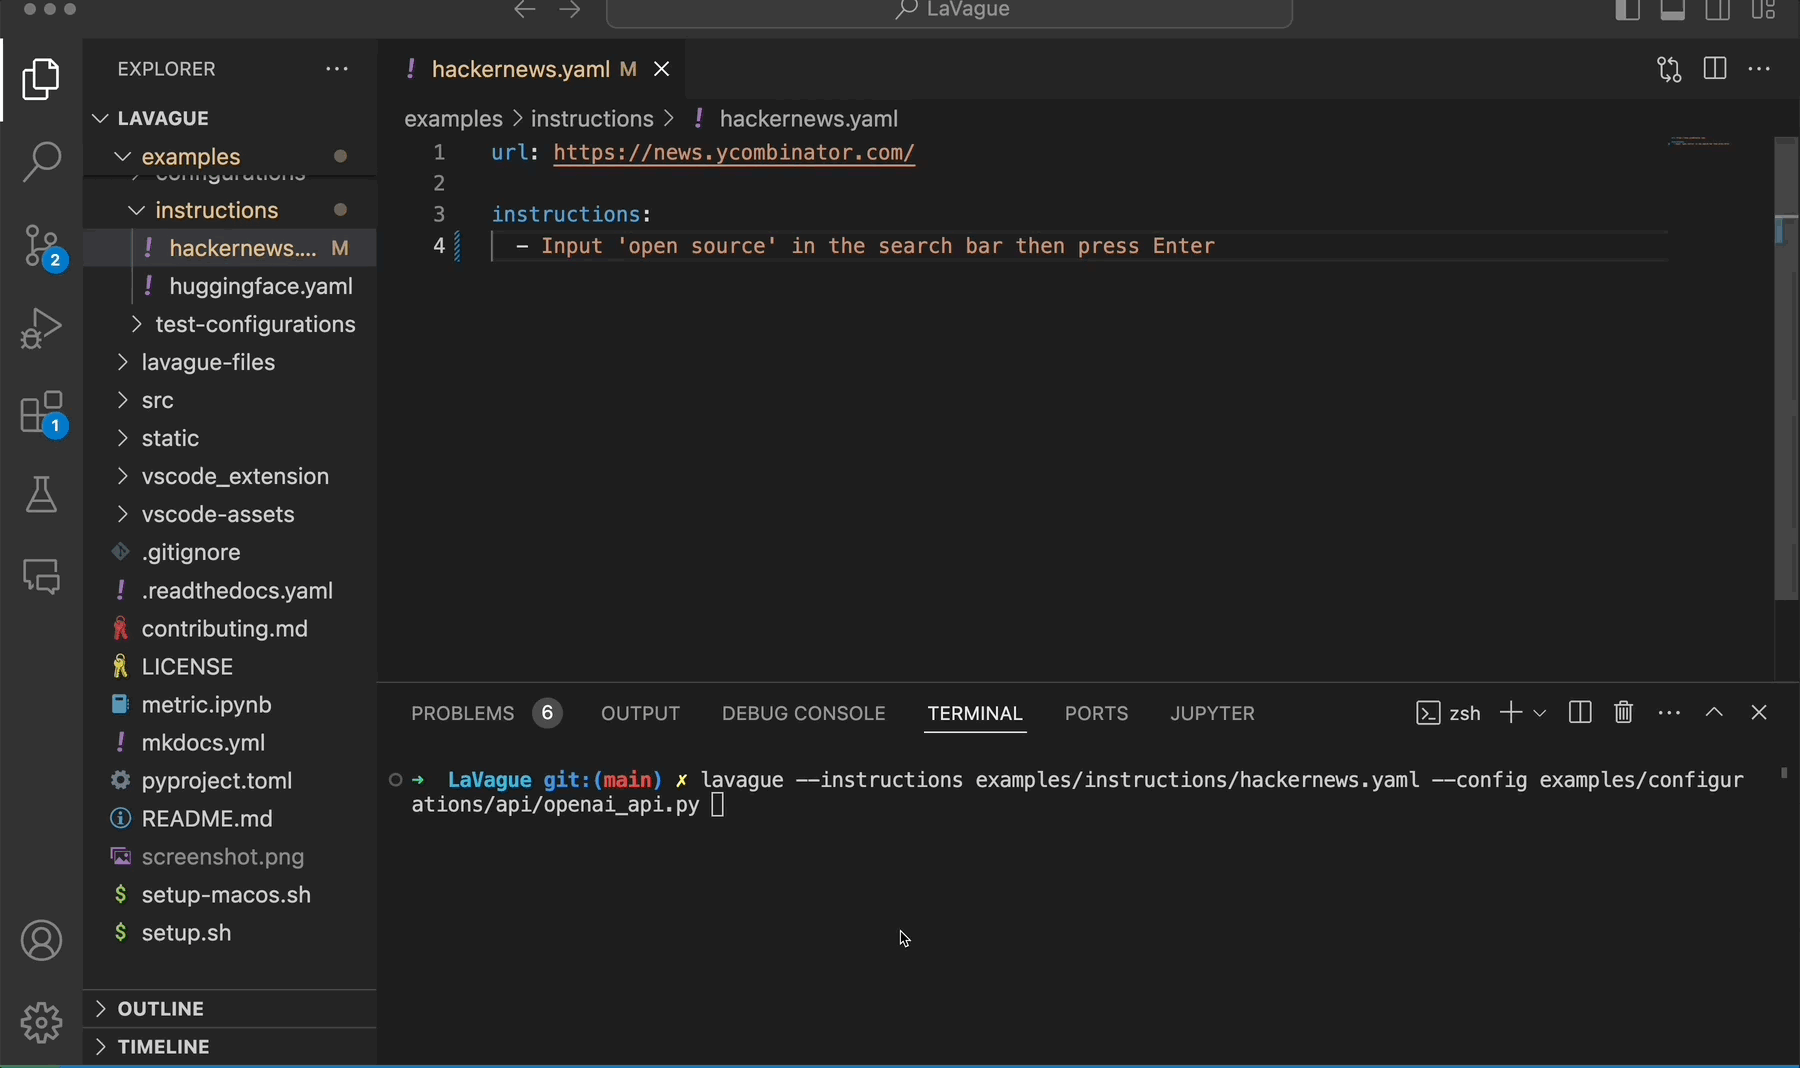
Task: Open customize layout icon
Action: point(1763,10)
